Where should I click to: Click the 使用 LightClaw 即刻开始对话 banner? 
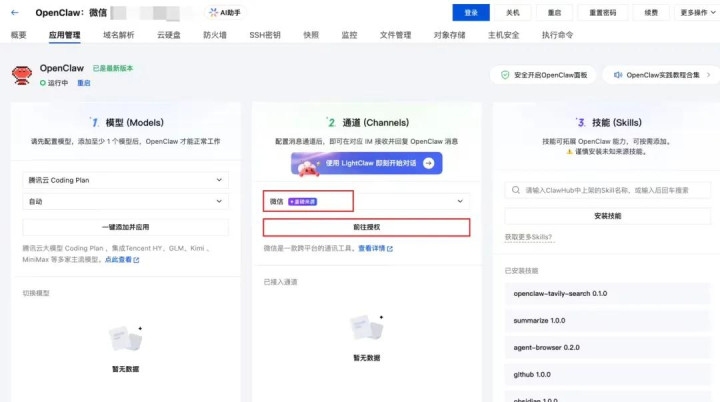tap(366, 163)
